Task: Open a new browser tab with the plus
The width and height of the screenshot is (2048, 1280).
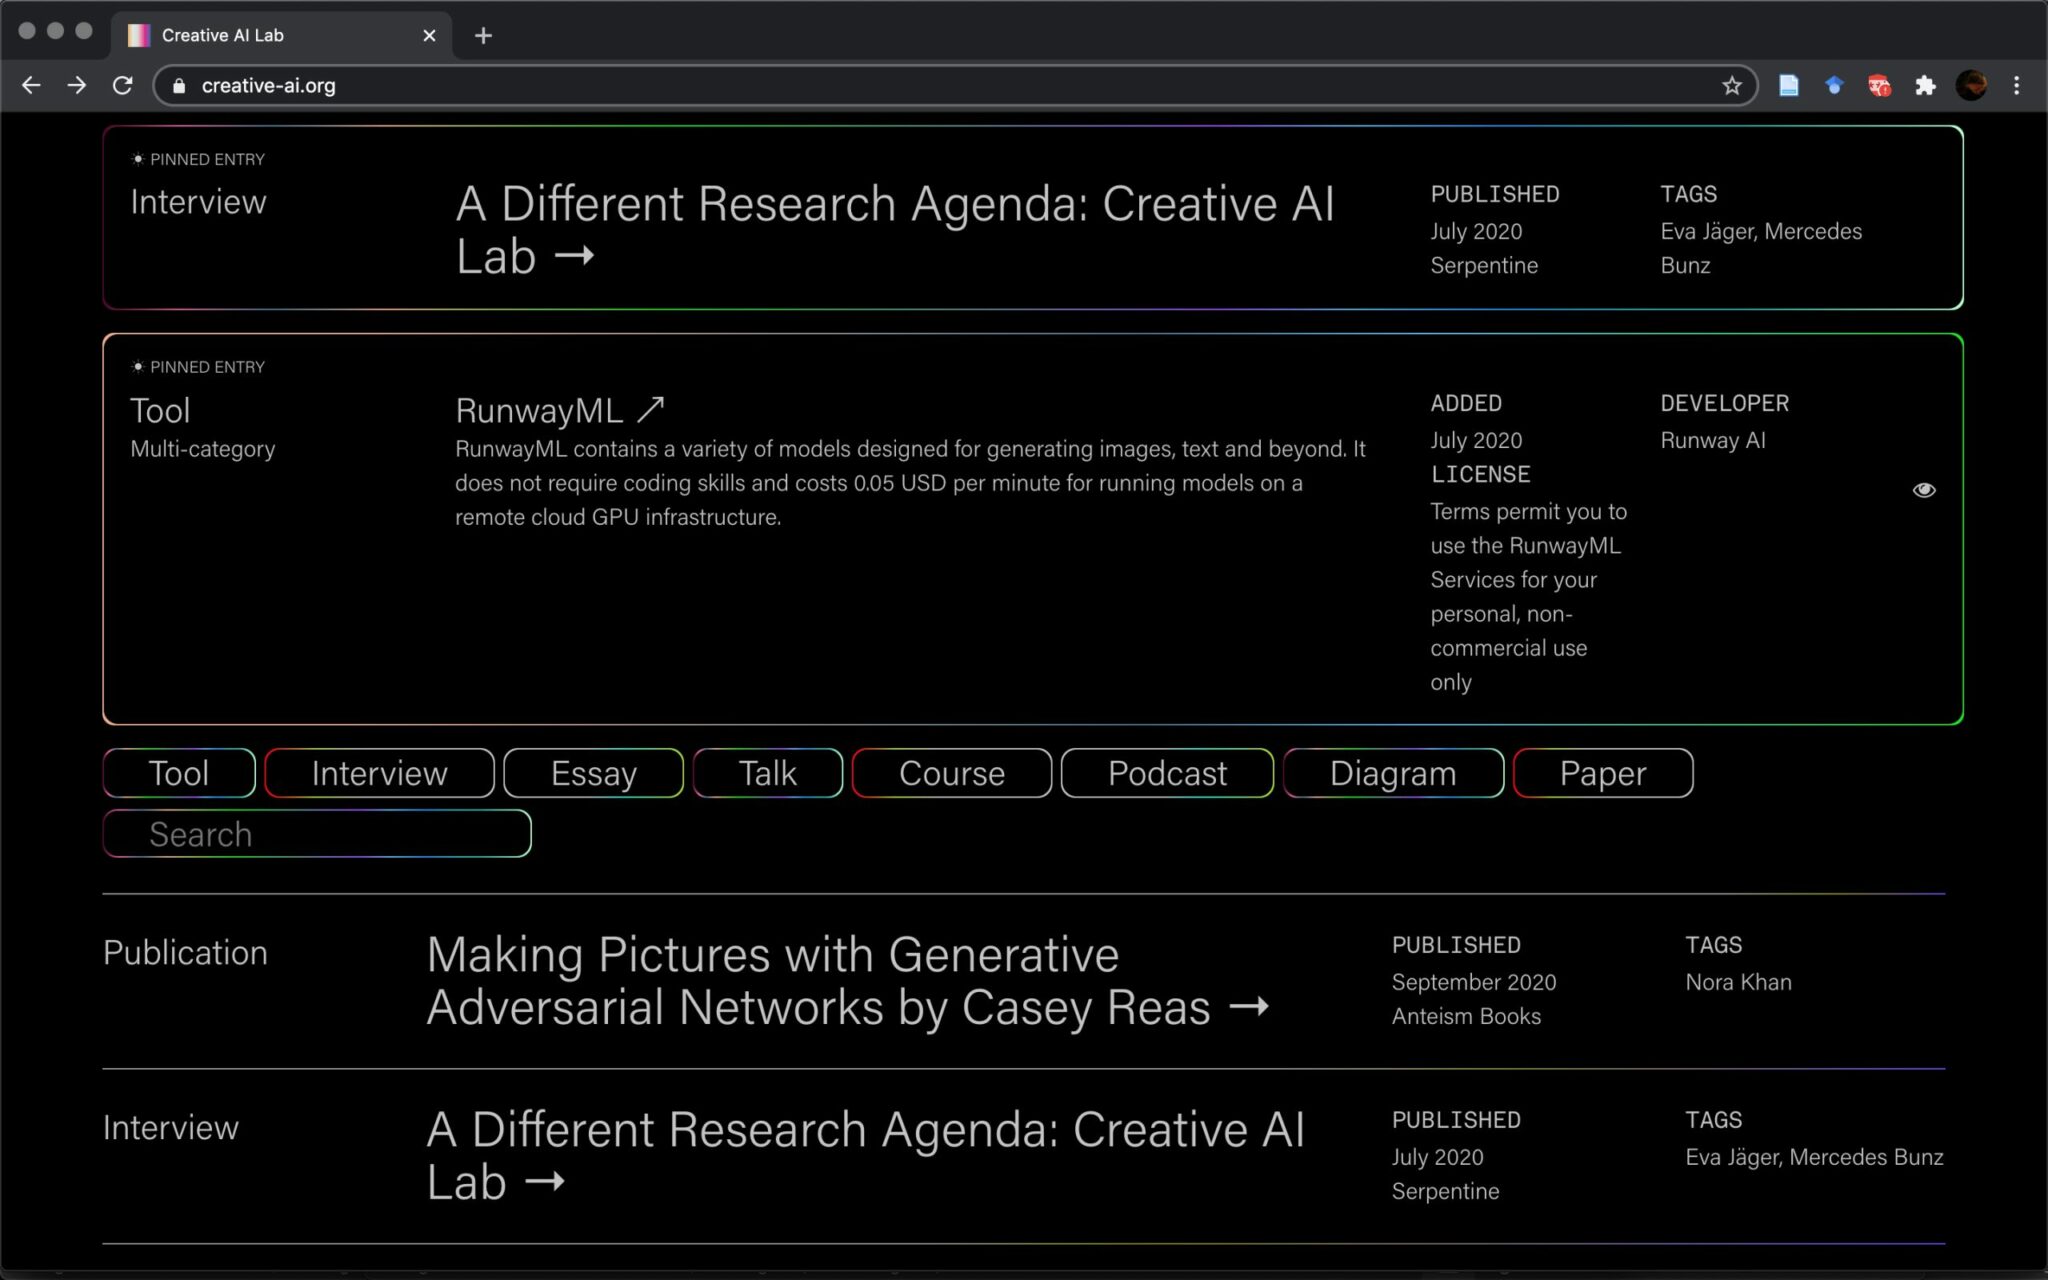Action: point(483,35)
